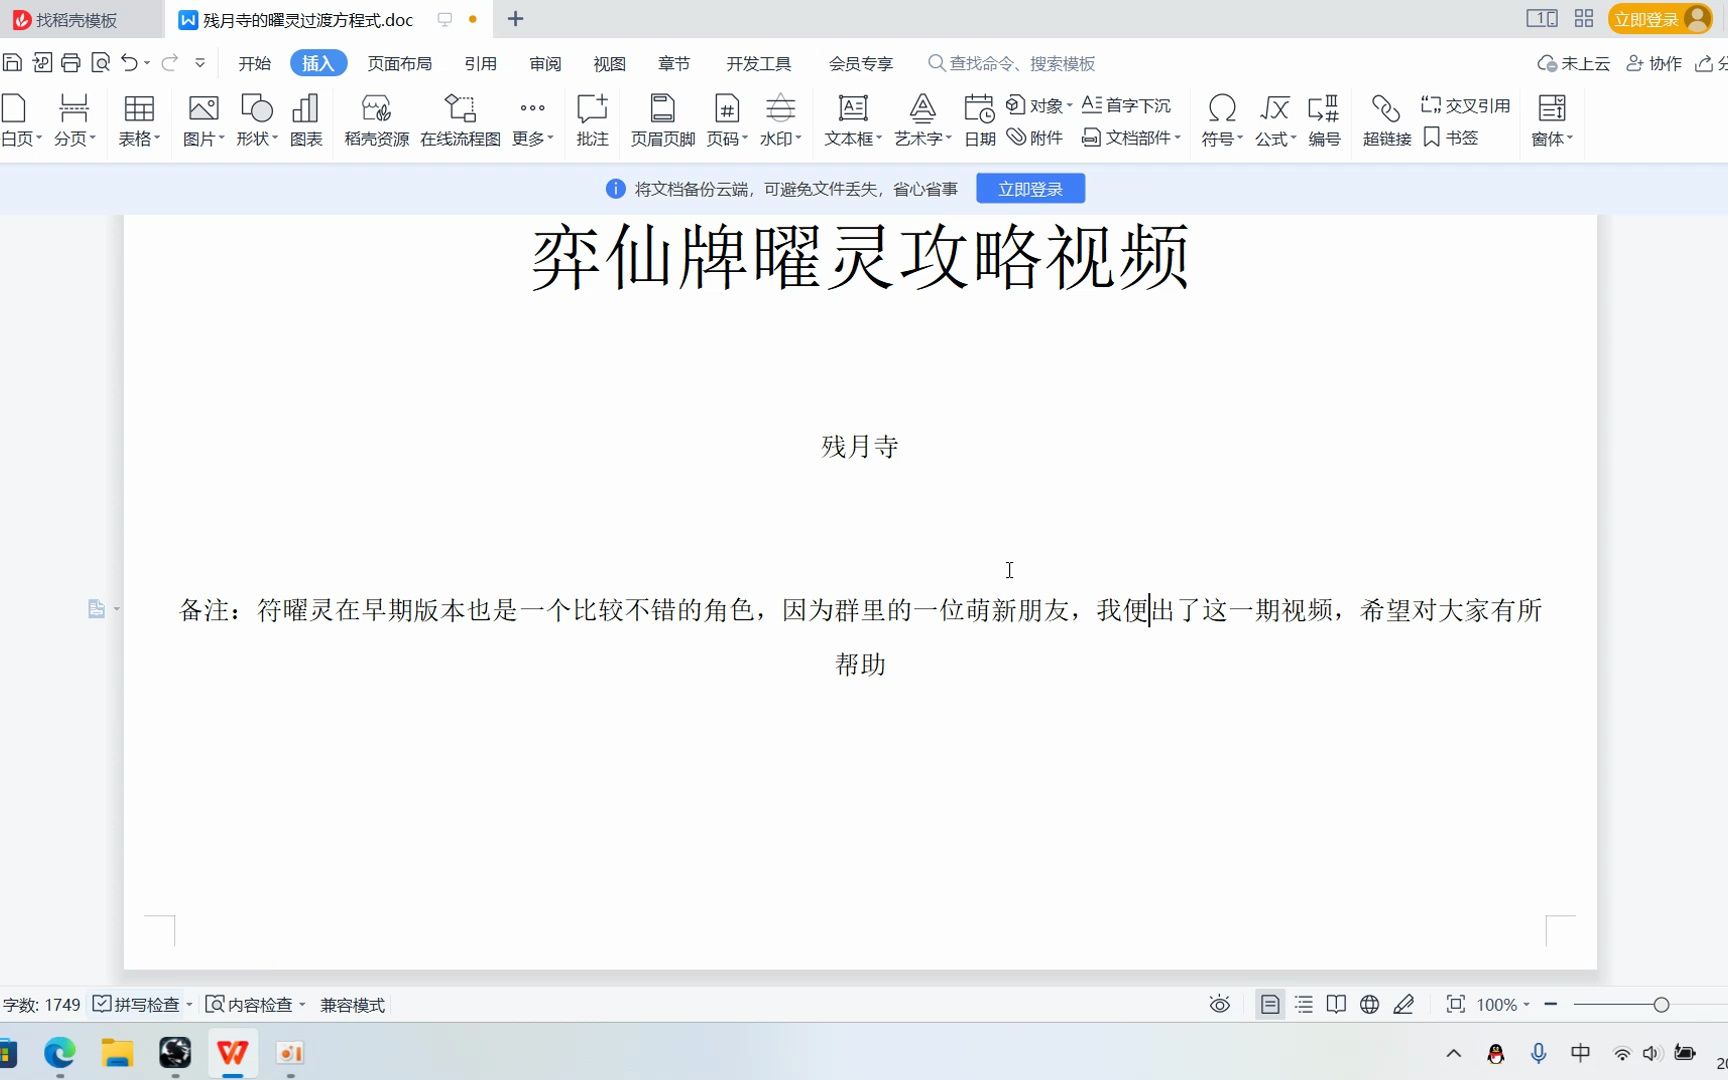
Task: Click zoom out minus button
Action: tap(1550, 1004)
